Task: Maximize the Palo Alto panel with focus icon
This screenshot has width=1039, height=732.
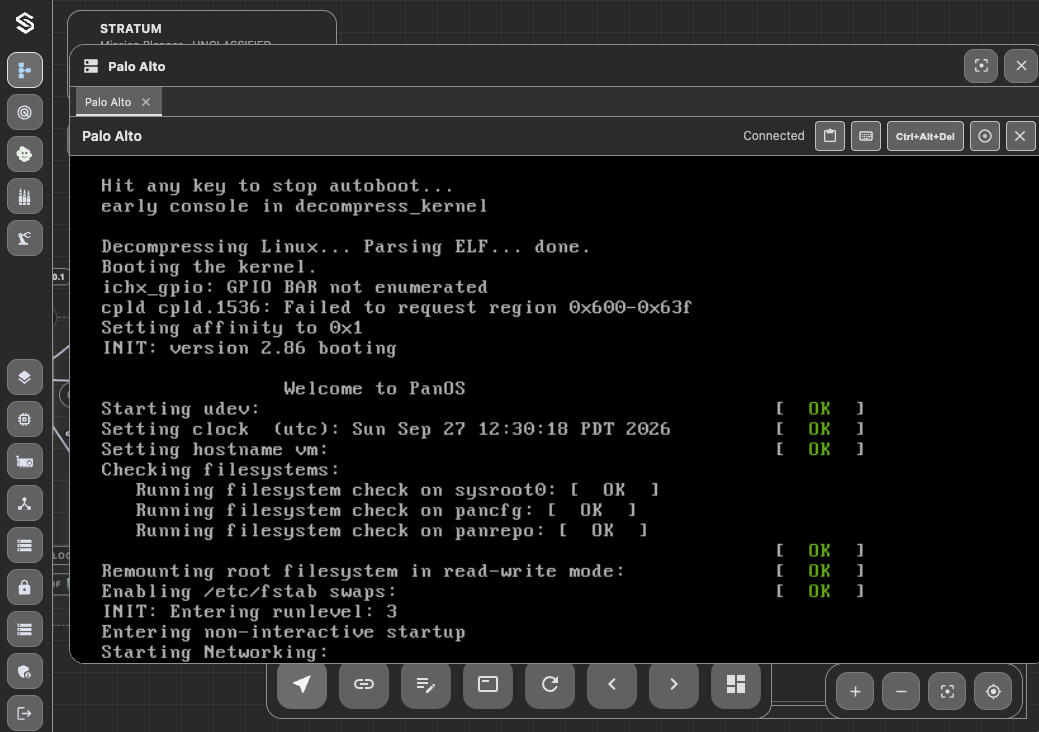Action: (x=981, y=66)
